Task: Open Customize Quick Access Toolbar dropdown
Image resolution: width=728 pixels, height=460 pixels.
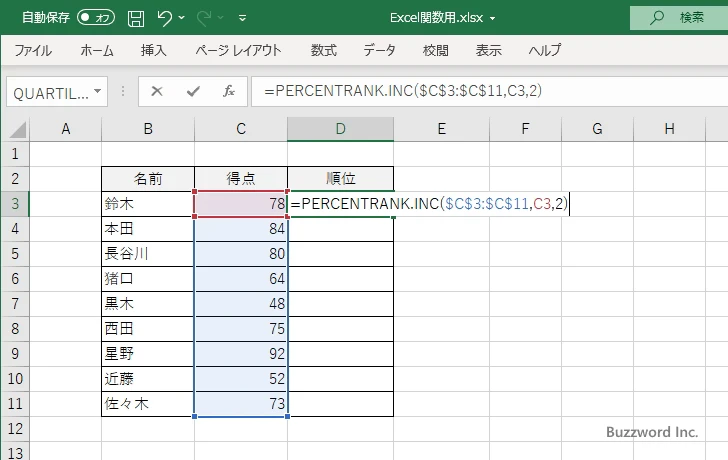Action: (242, 18)
